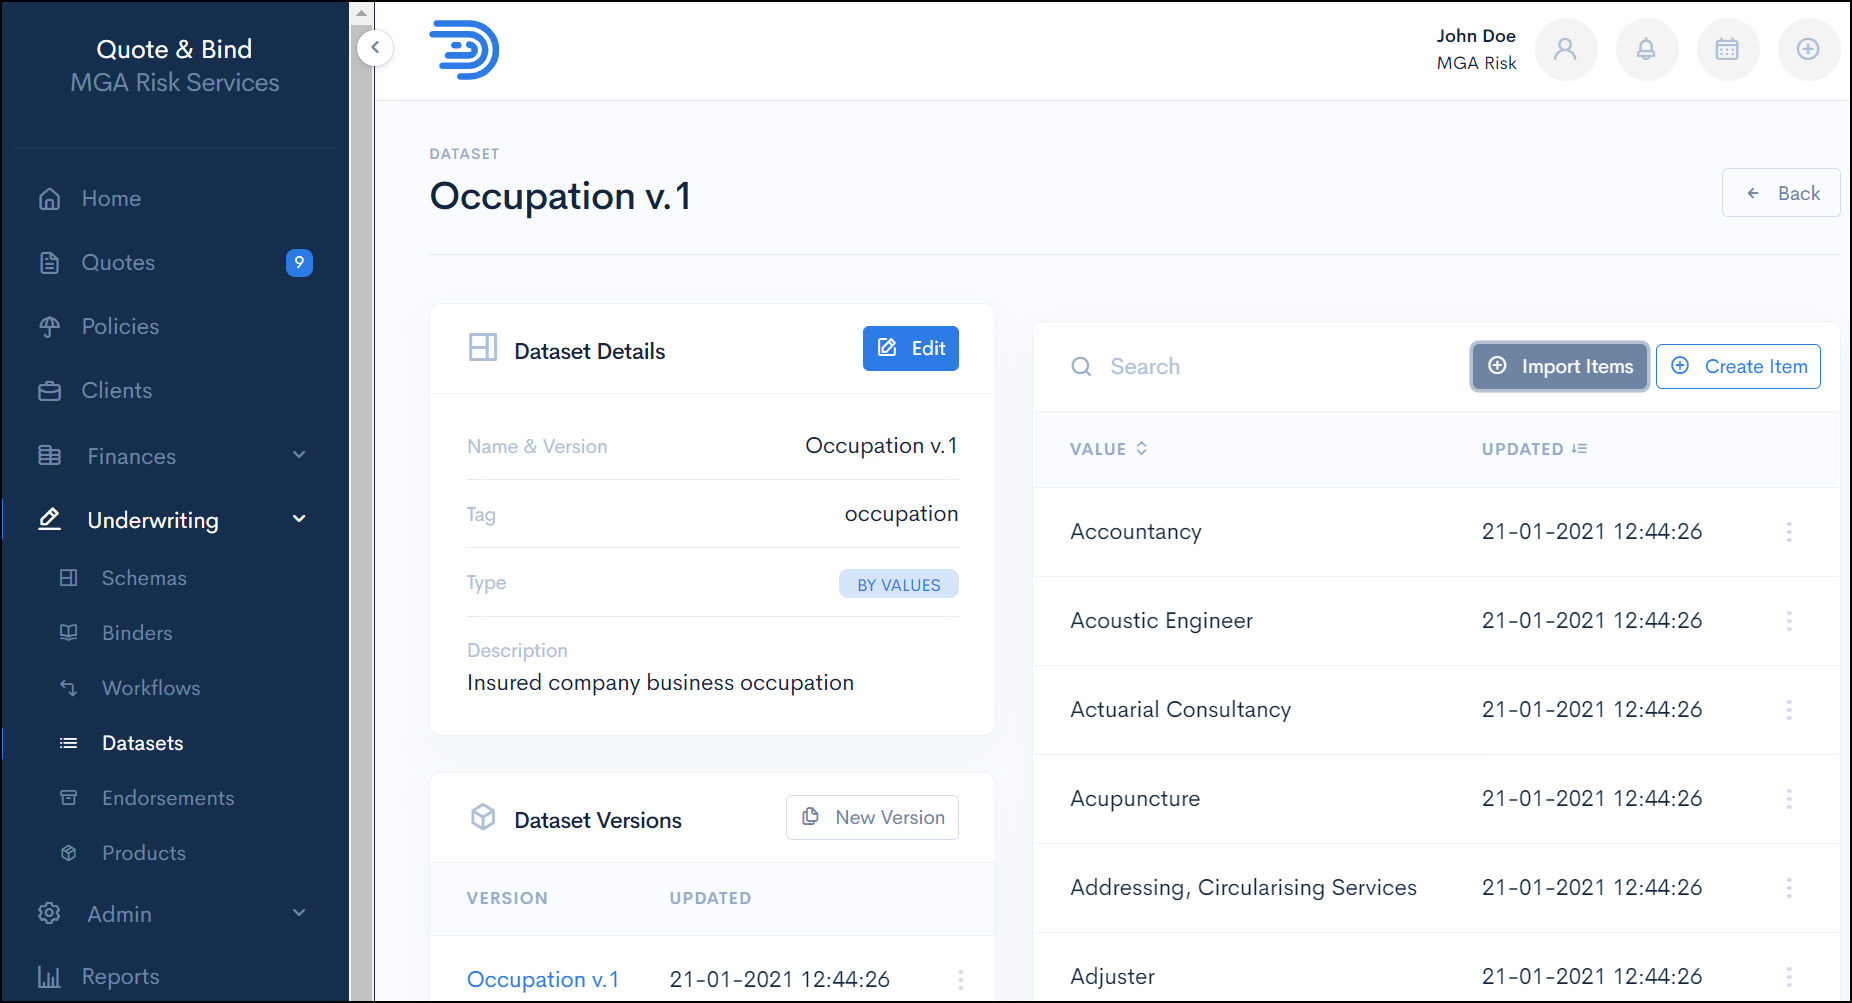
Task: Open row options for Accountancy
Action: (x=1789, y=532)
